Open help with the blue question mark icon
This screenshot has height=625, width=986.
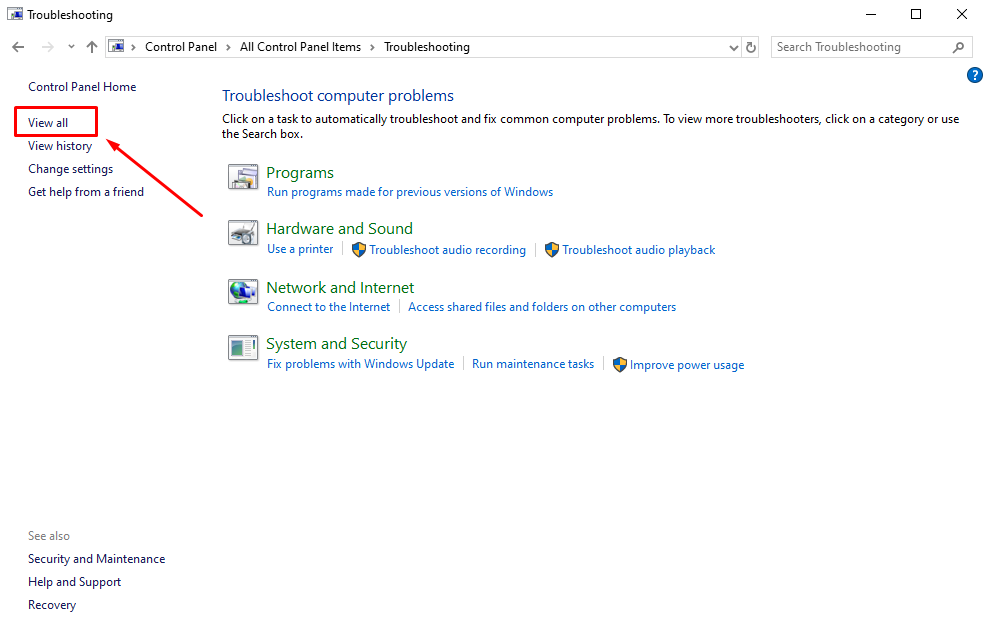[x=974, y=75]
